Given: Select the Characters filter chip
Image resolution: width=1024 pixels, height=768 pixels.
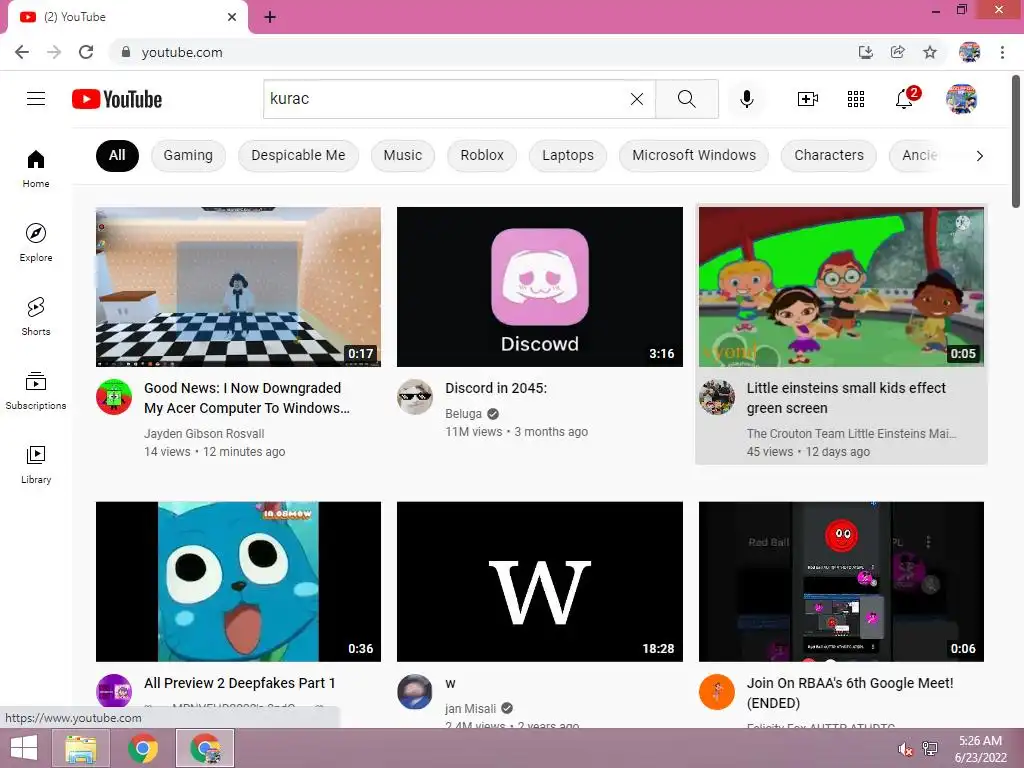Looking at the screenshot, I should click(829, 155).
